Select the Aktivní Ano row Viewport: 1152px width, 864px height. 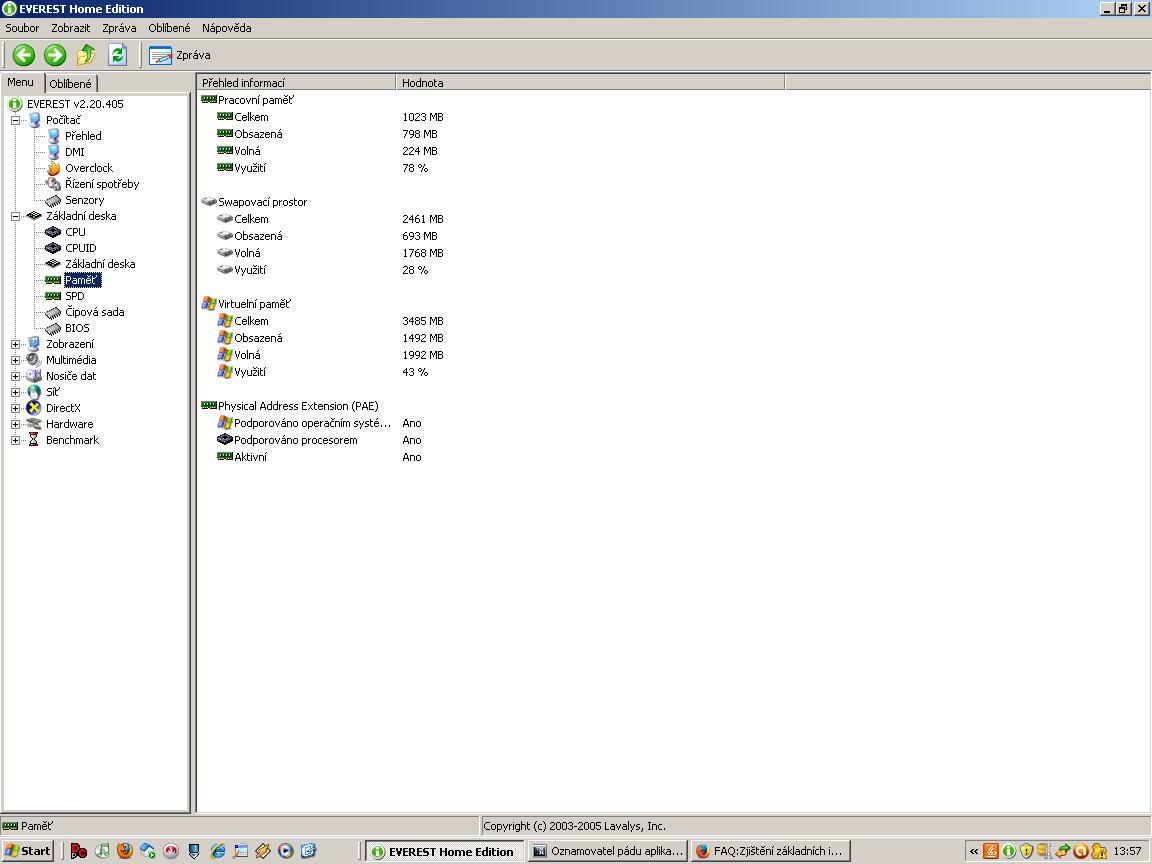pyautogui.click(x=320, y=457)
